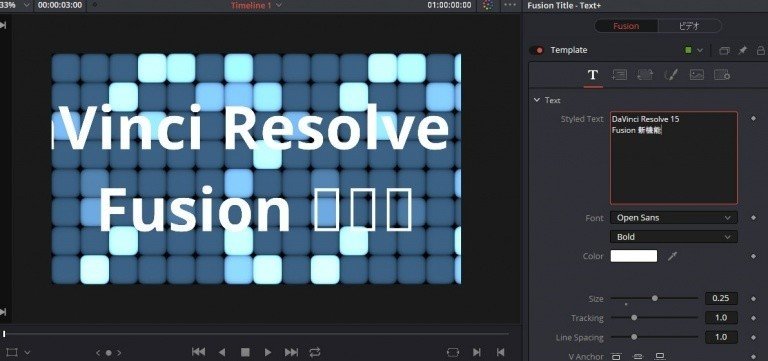Open the white Color swatch
768x361 pixels.
pyautogui.click(x=634, y=256)
